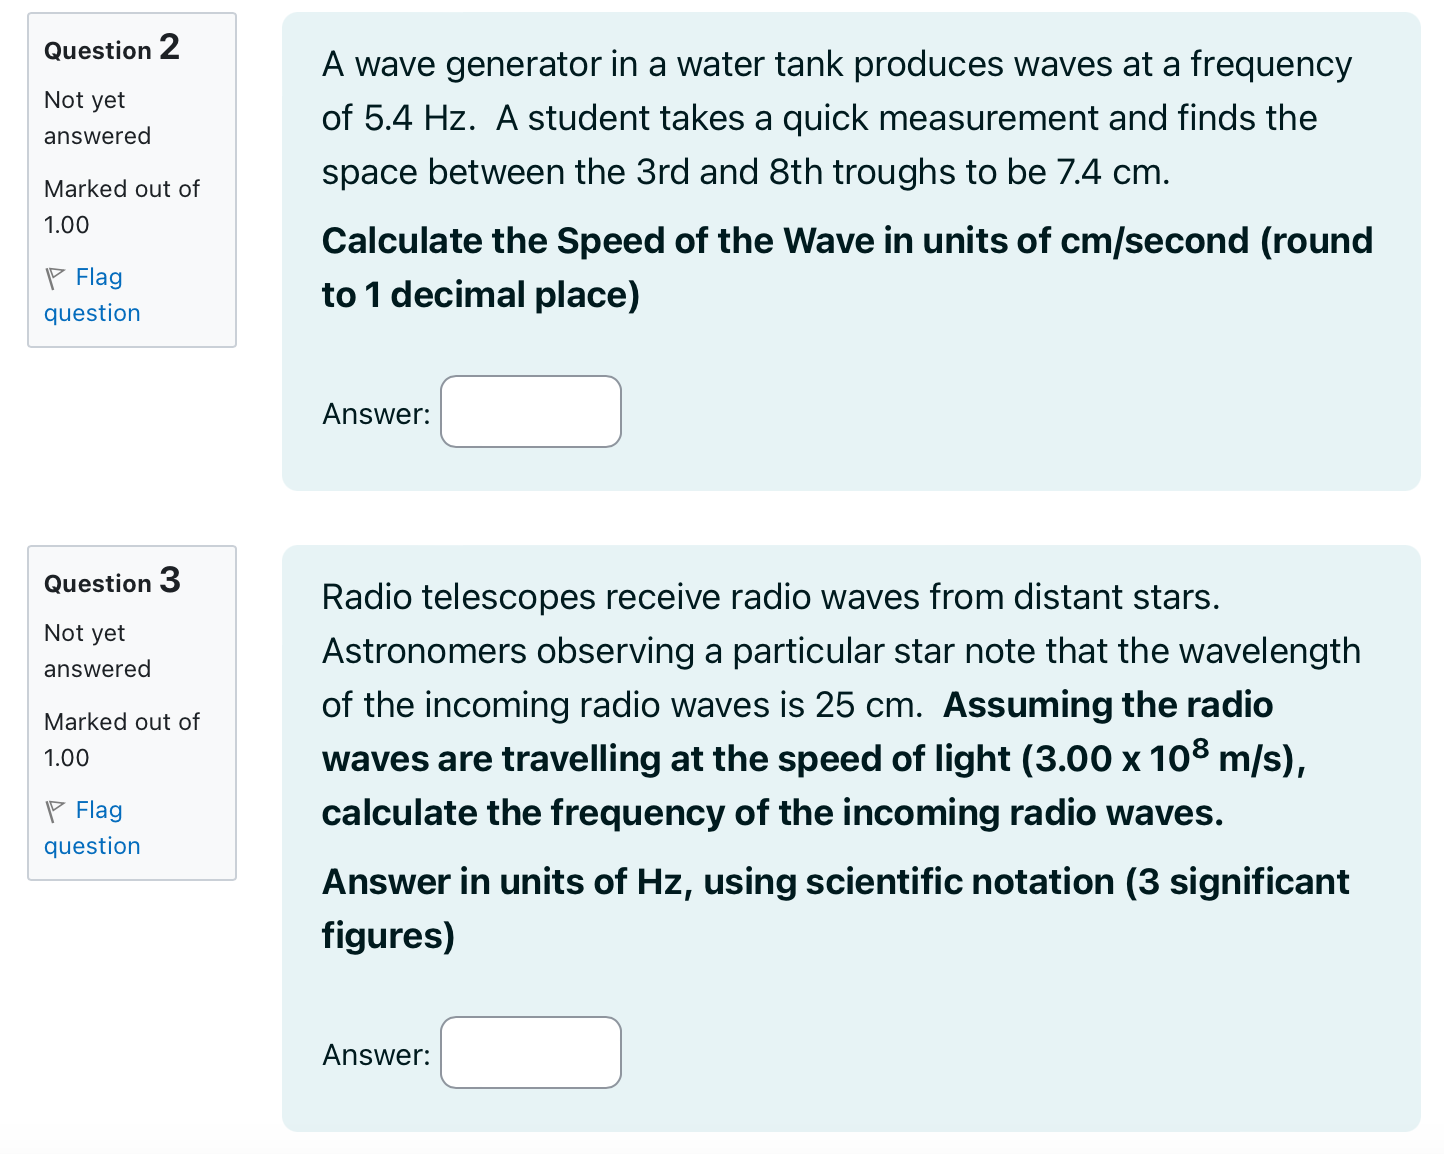The image size is (1444, 1154).
Task: Click the 'Not yet answered' status under Question 3
Action: click(96, 650)
